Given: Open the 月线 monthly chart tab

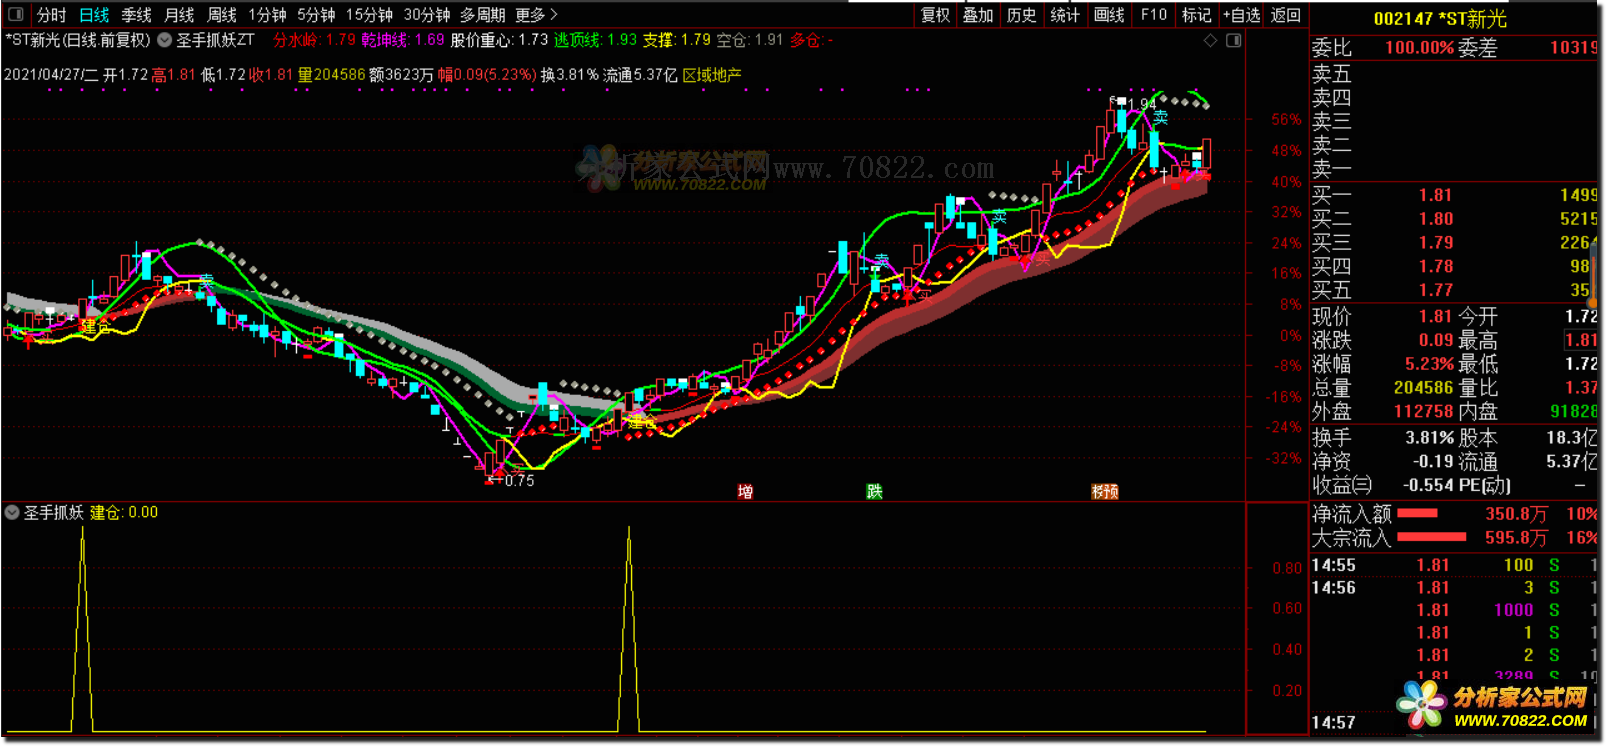Looking at the screenshot, I should (x=179, y=15).
